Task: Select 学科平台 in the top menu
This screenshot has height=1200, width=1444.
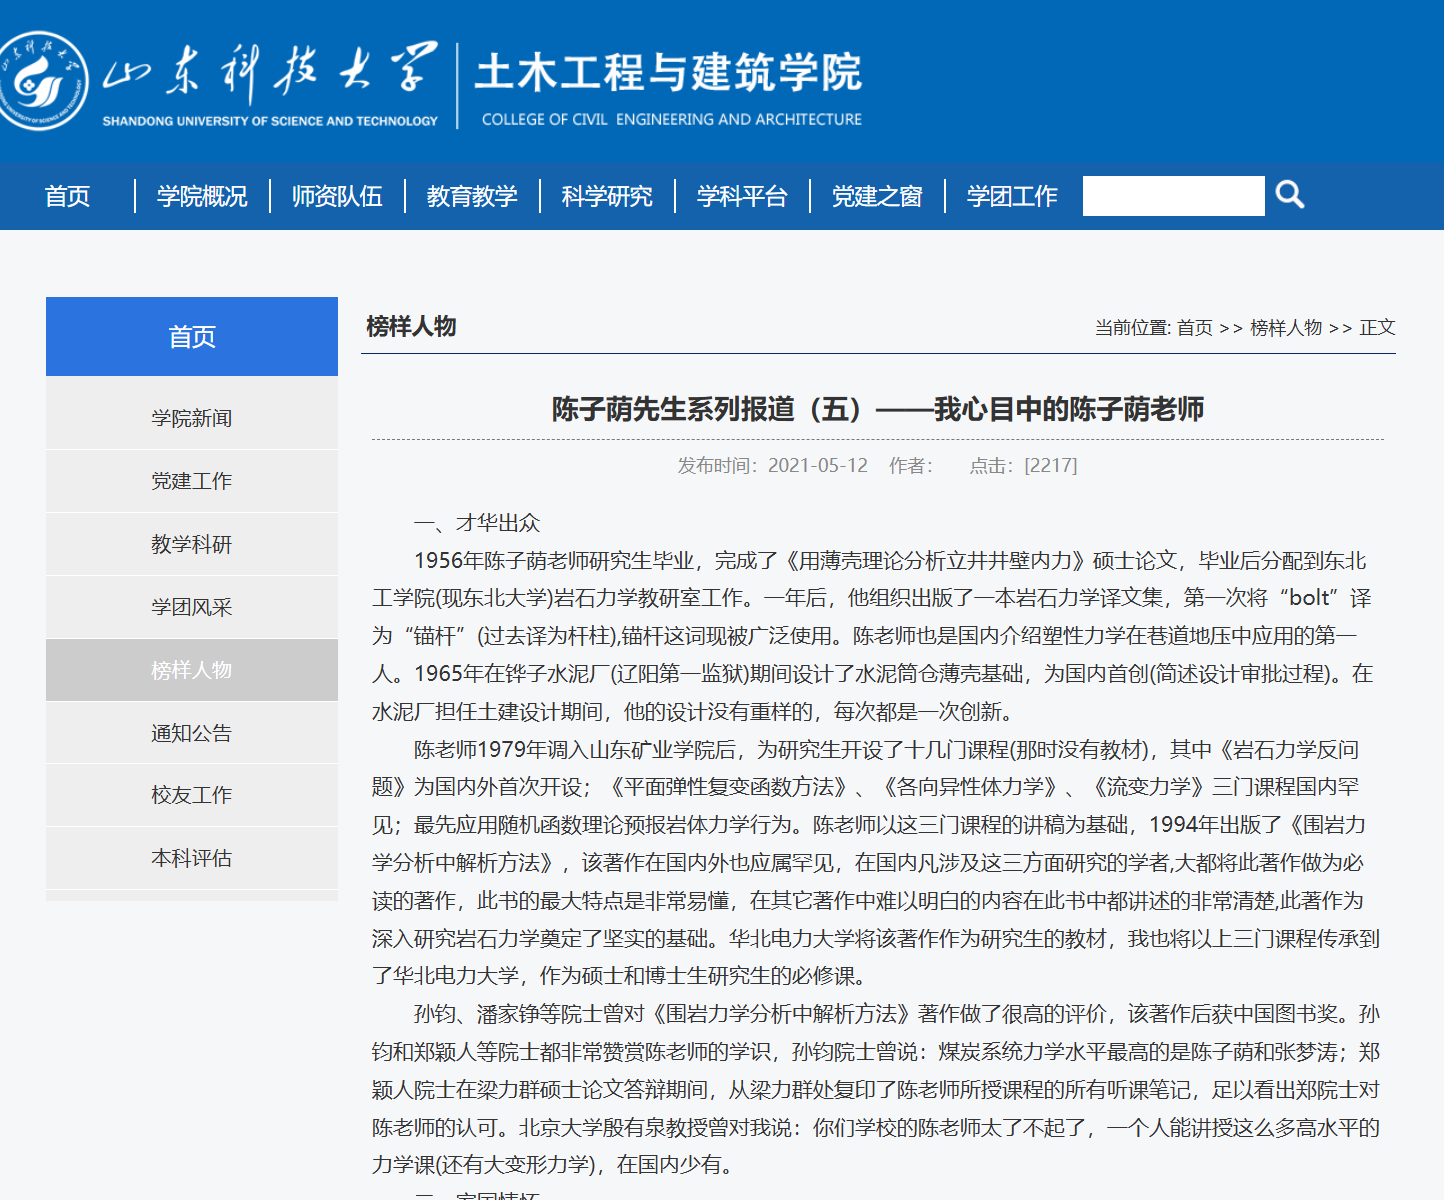Action: pyautogui.click(x=742, y=196)
